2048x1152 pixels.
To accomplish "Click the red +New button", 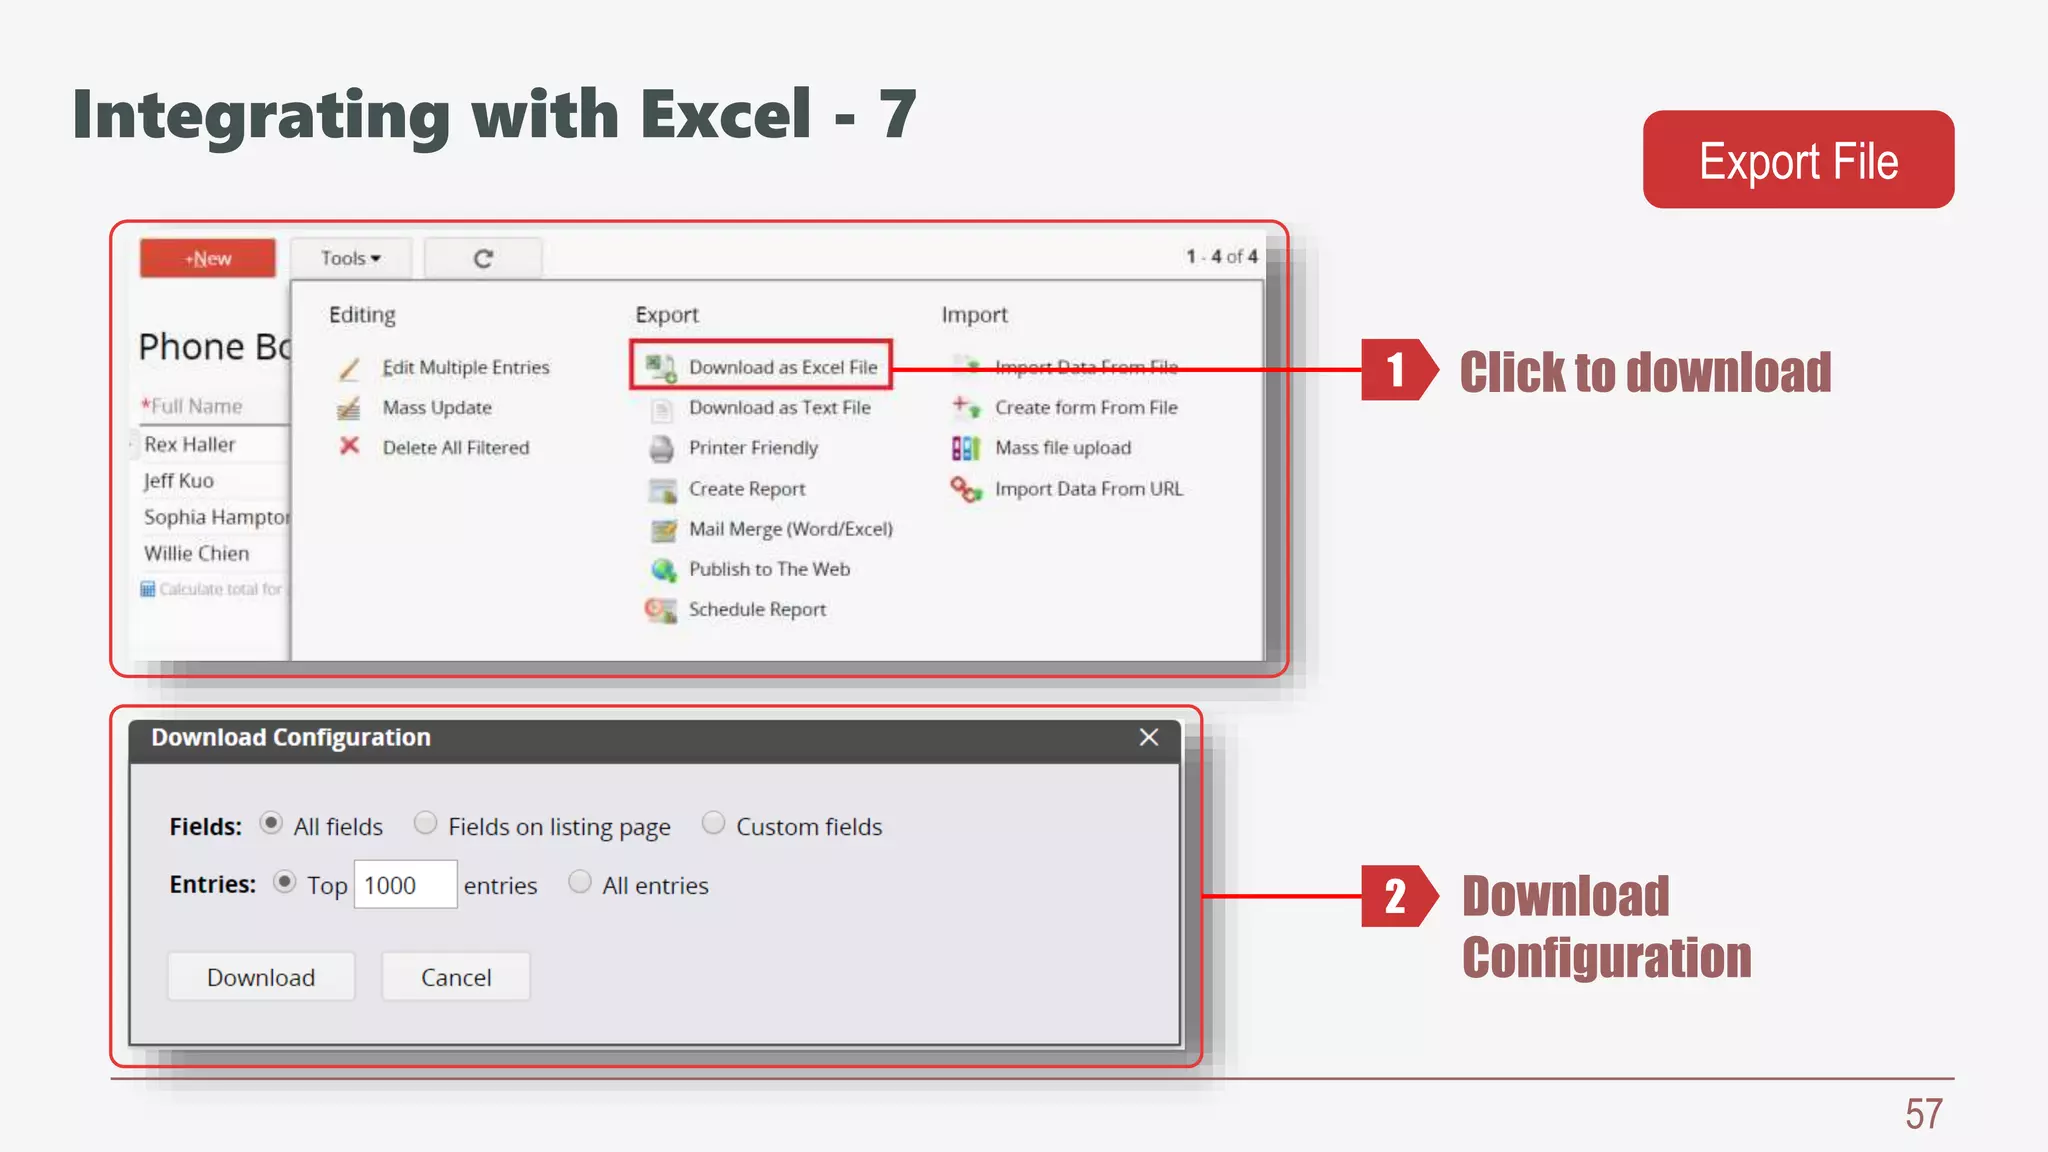I will [x=208, y=258].
